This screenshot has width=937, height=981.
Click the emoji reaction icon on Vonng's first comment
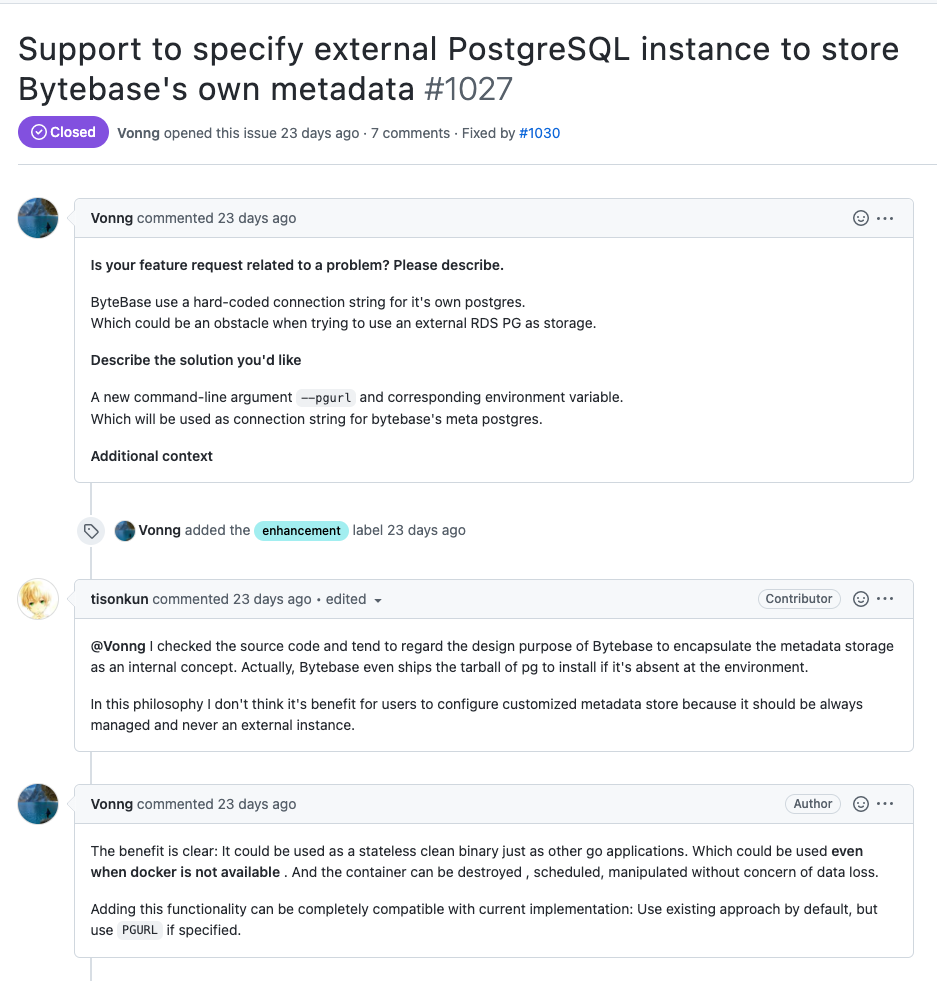(860, 218)
